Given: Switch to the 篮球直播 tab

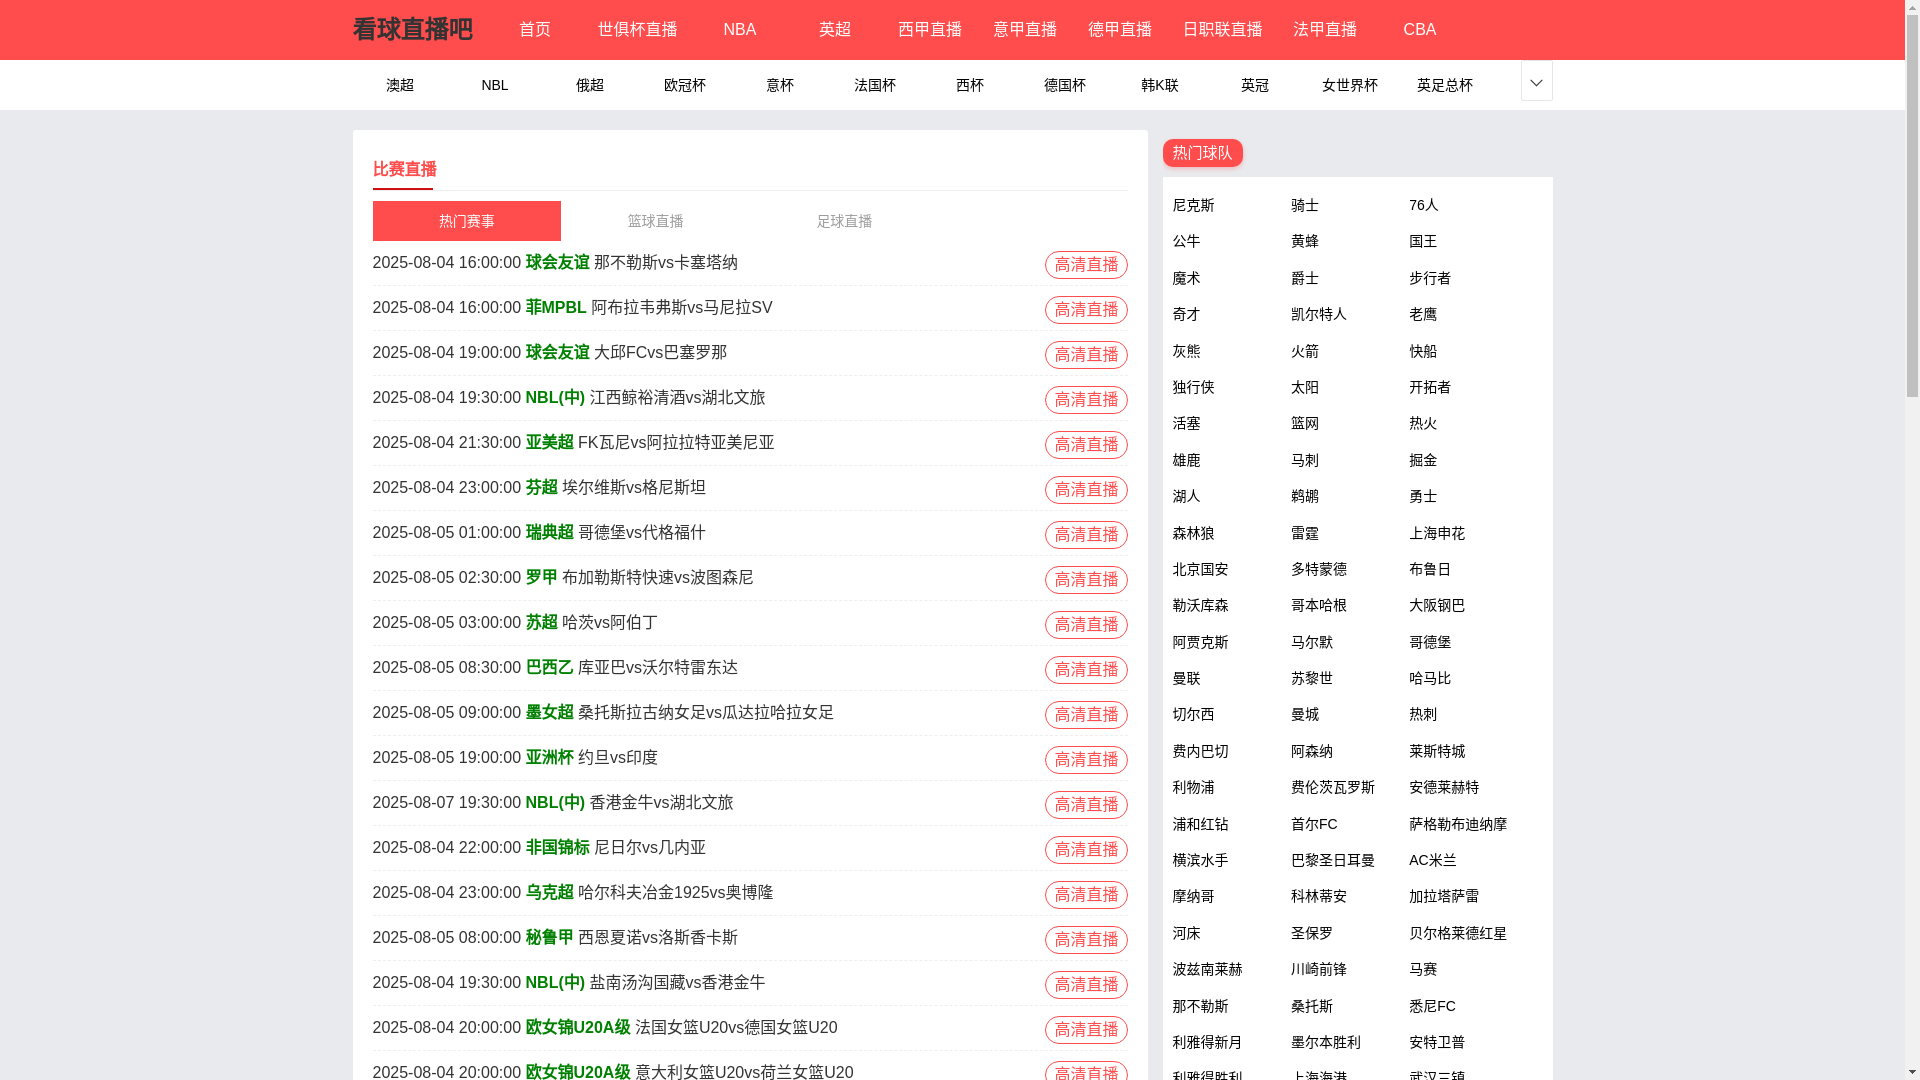Looking at the screenshot, I should (x=655, y=221).
